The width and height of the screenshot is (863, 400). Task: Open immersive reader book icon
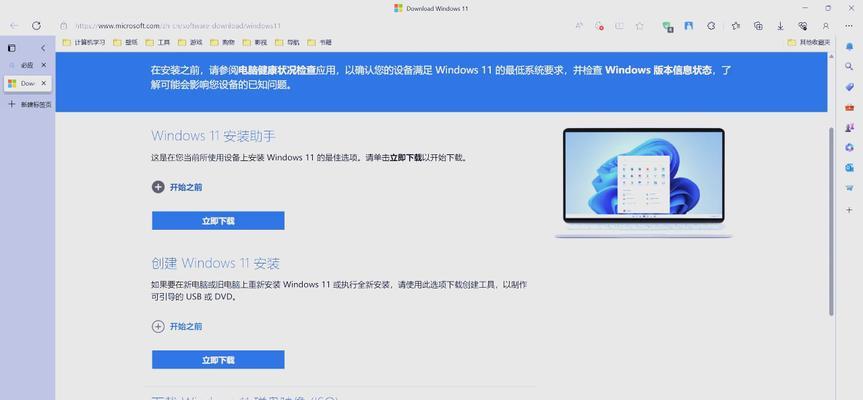tap(620, 26)
